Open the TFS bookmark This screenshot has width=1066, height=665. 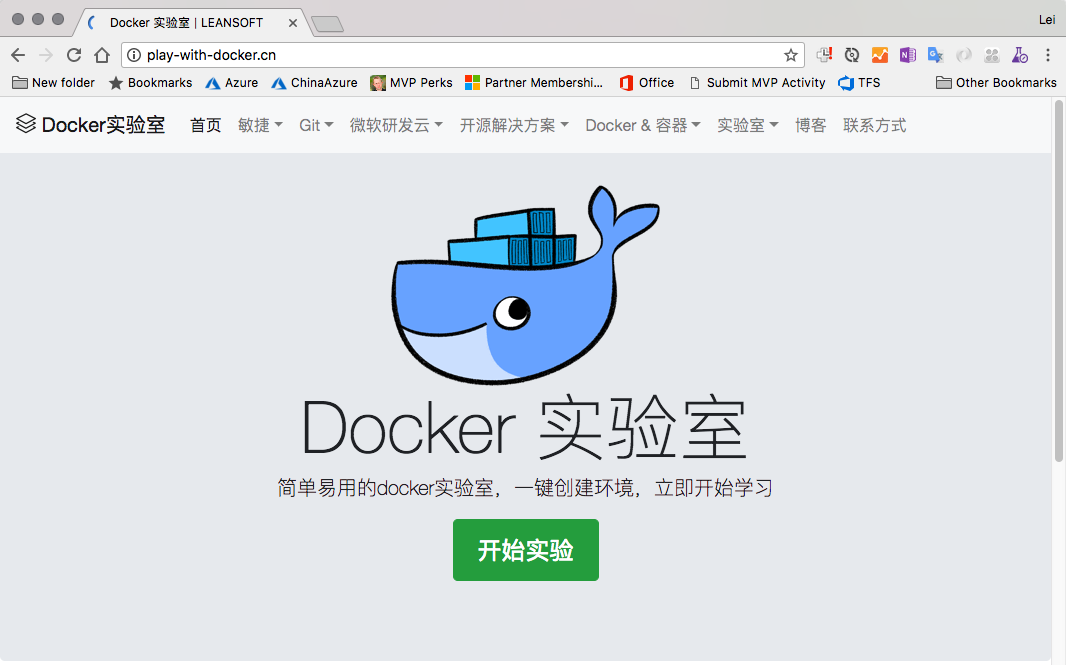[859, 82]
